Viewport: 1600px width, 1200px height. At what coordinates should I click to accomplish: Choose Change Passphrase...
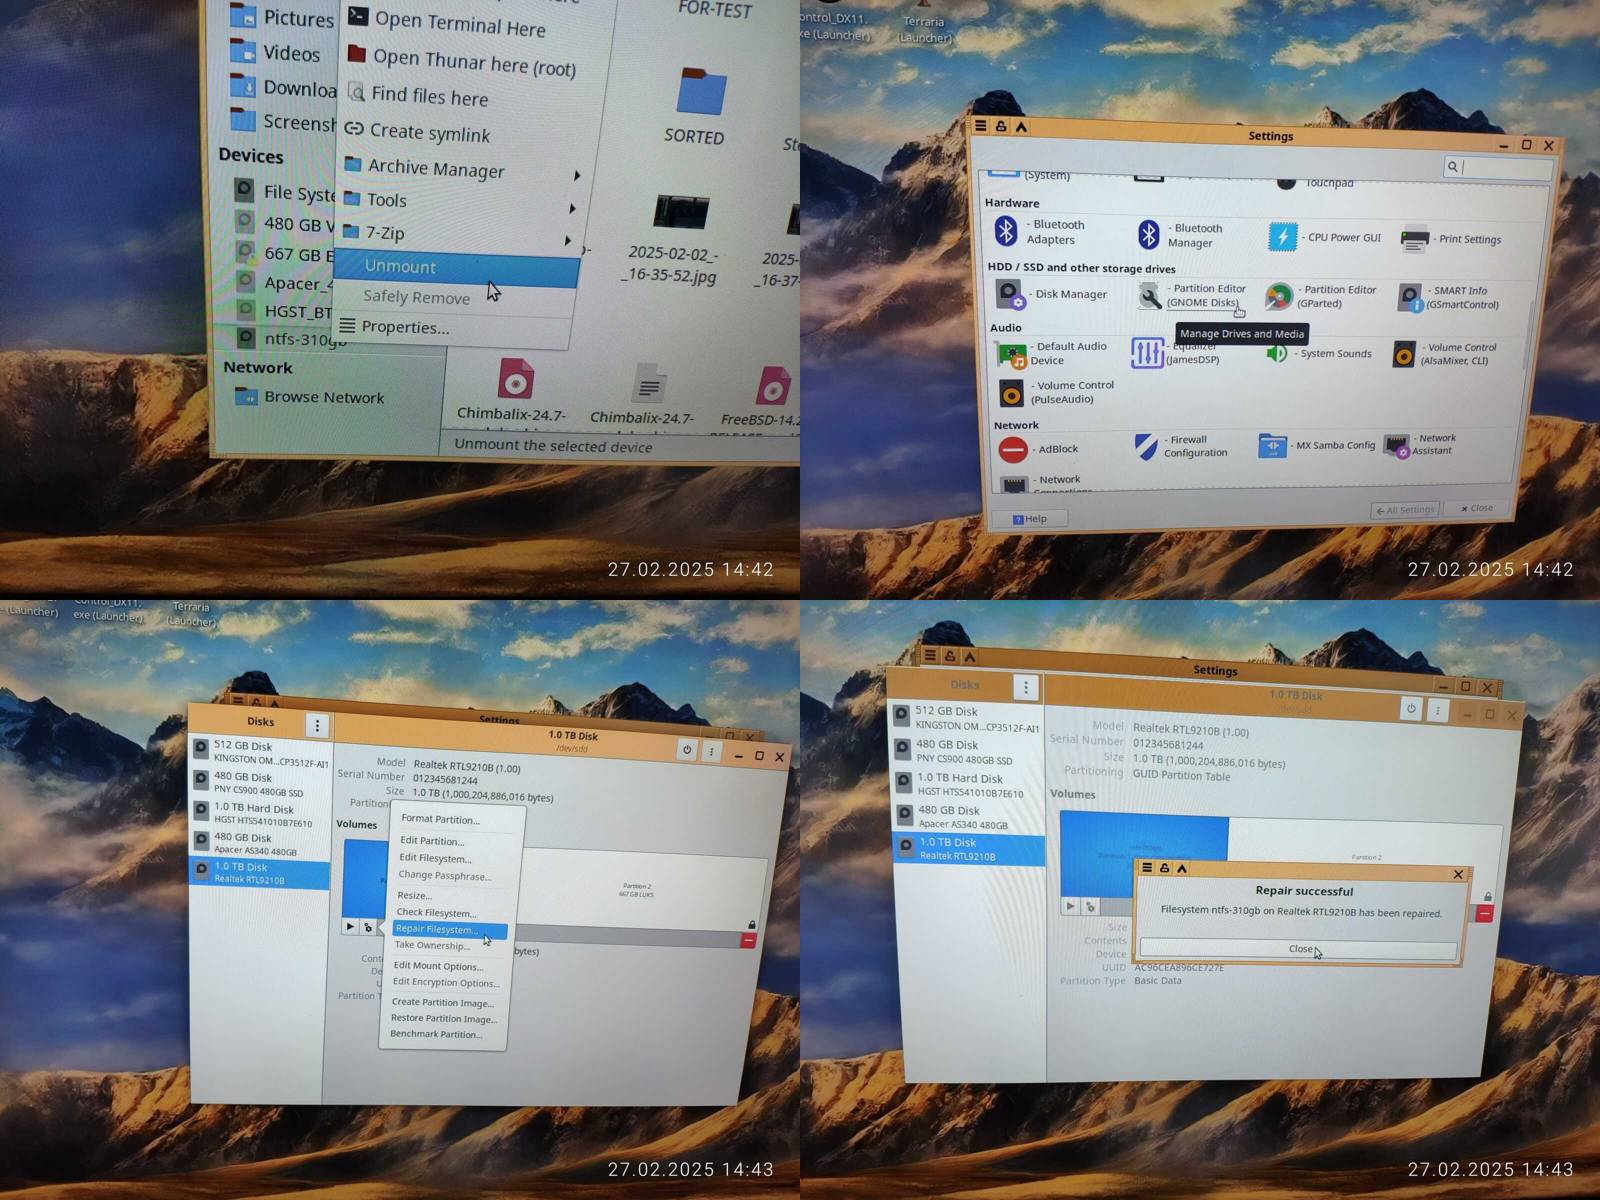[445, 876]
